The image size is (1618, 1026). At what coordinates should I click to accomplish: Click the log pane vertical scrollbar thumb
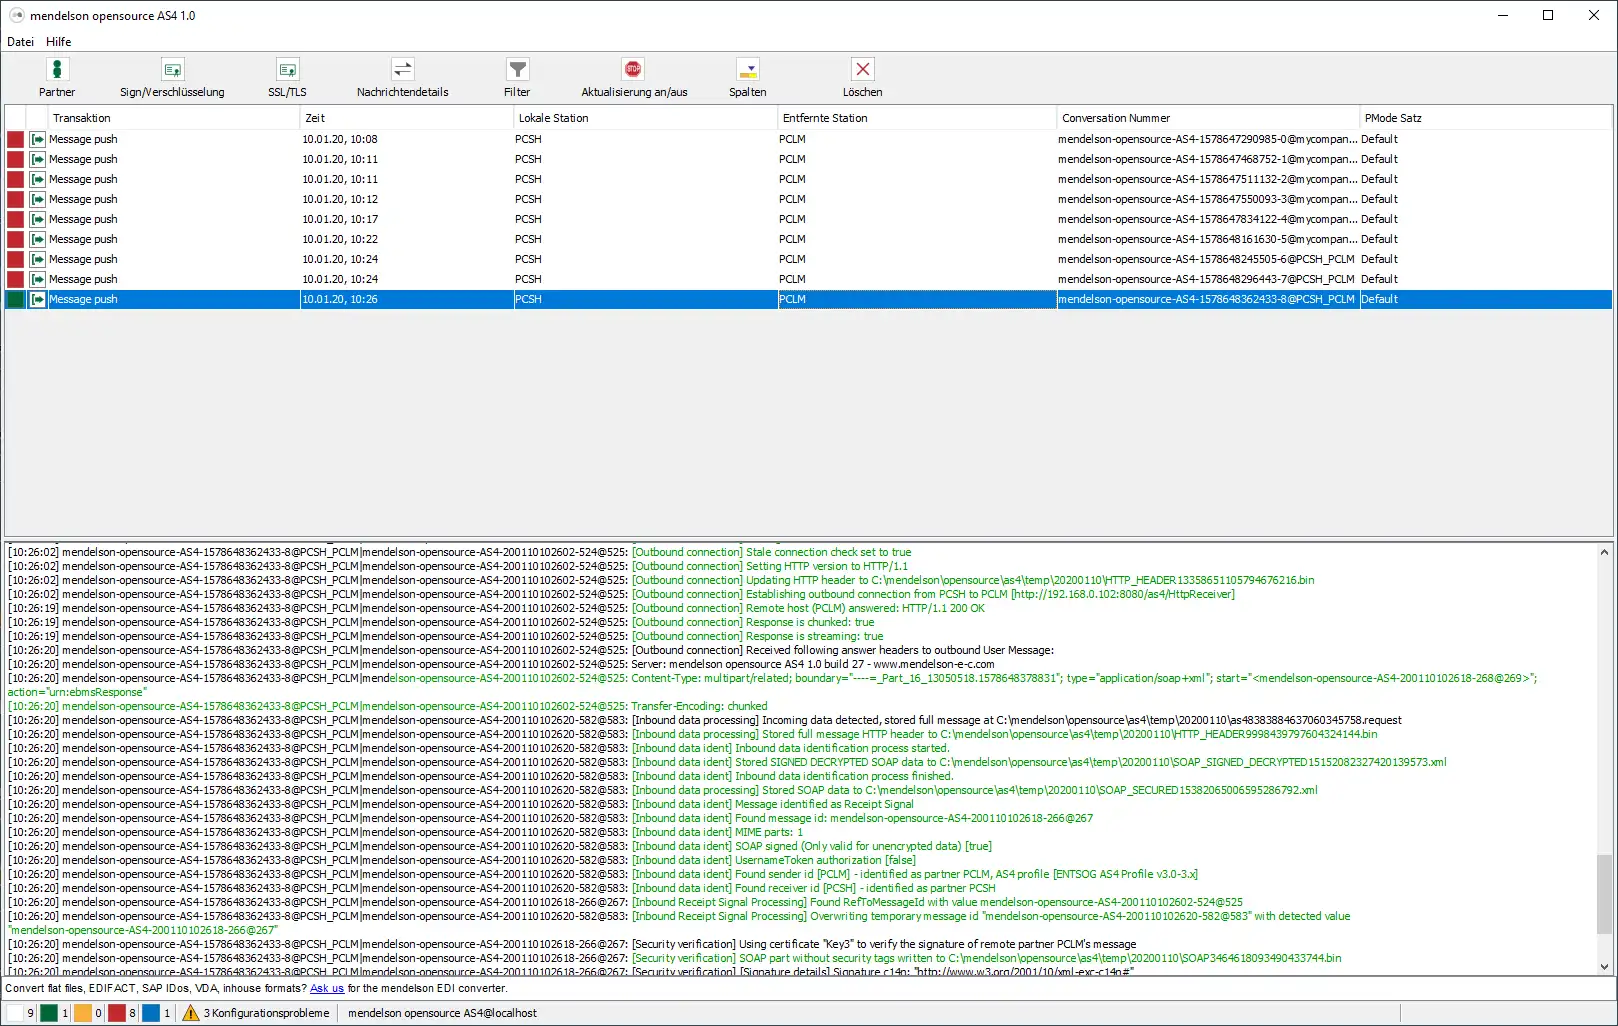coord(1604,893)
